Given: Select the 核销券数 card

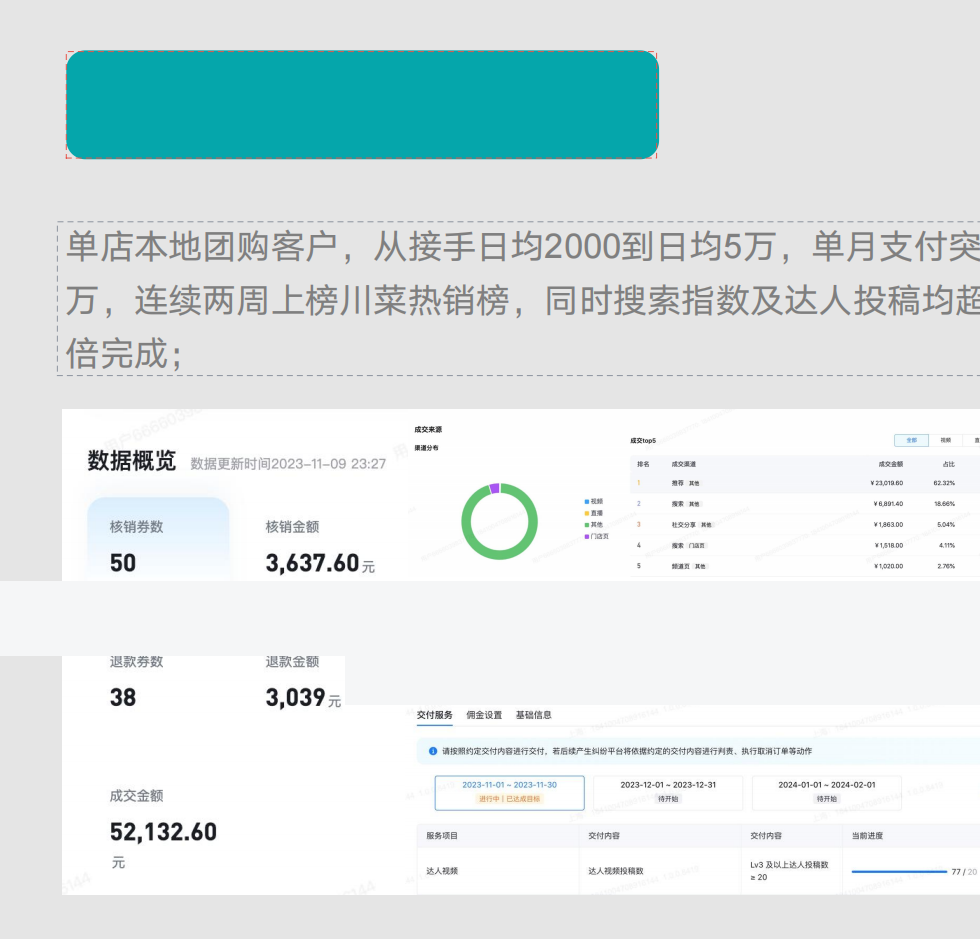Looking at the screenshot, I should pyautogui.click(x=158, y=539).
